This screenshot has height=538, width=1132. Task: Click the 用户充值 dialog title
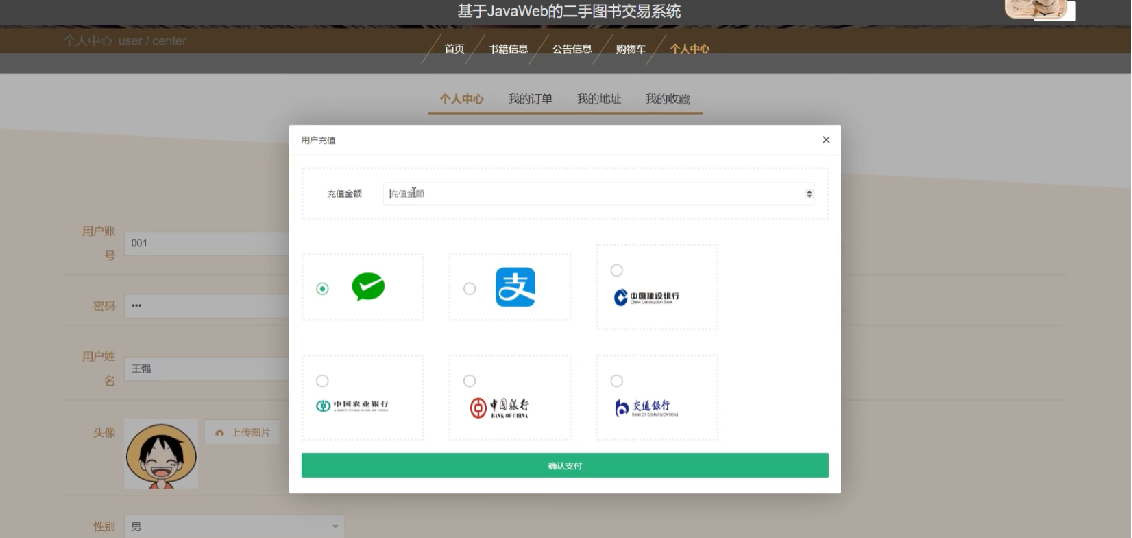(318, 140)
